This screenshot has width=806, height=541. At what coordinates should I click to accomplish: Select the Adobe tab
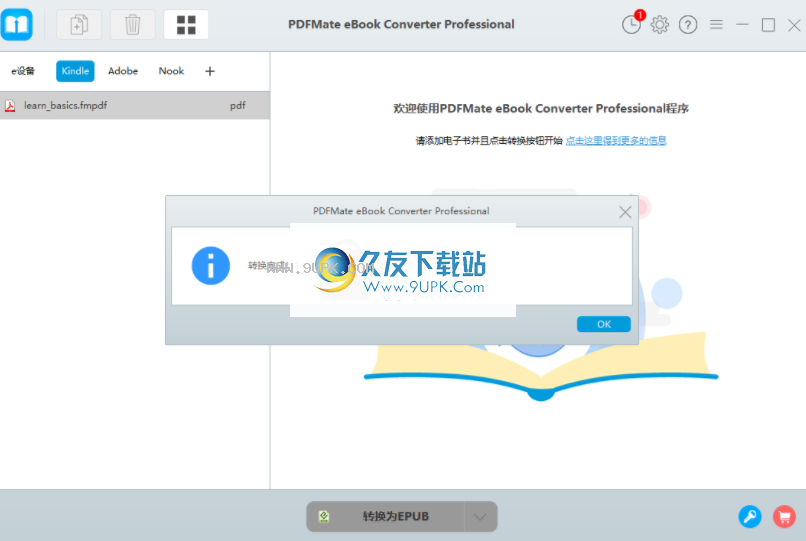click(x=123, y=71)
